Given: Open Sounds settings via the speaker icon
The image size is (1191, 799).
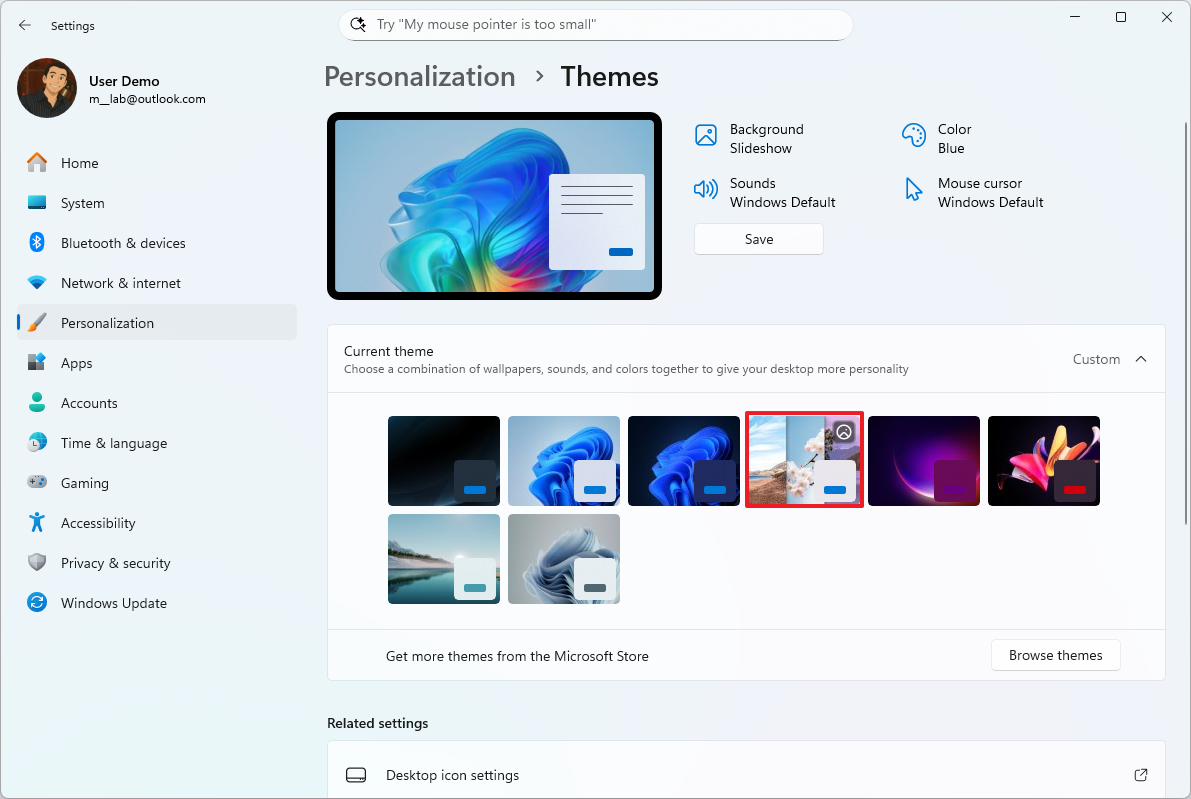Looking at the screenshot, I should pos(708,188).
